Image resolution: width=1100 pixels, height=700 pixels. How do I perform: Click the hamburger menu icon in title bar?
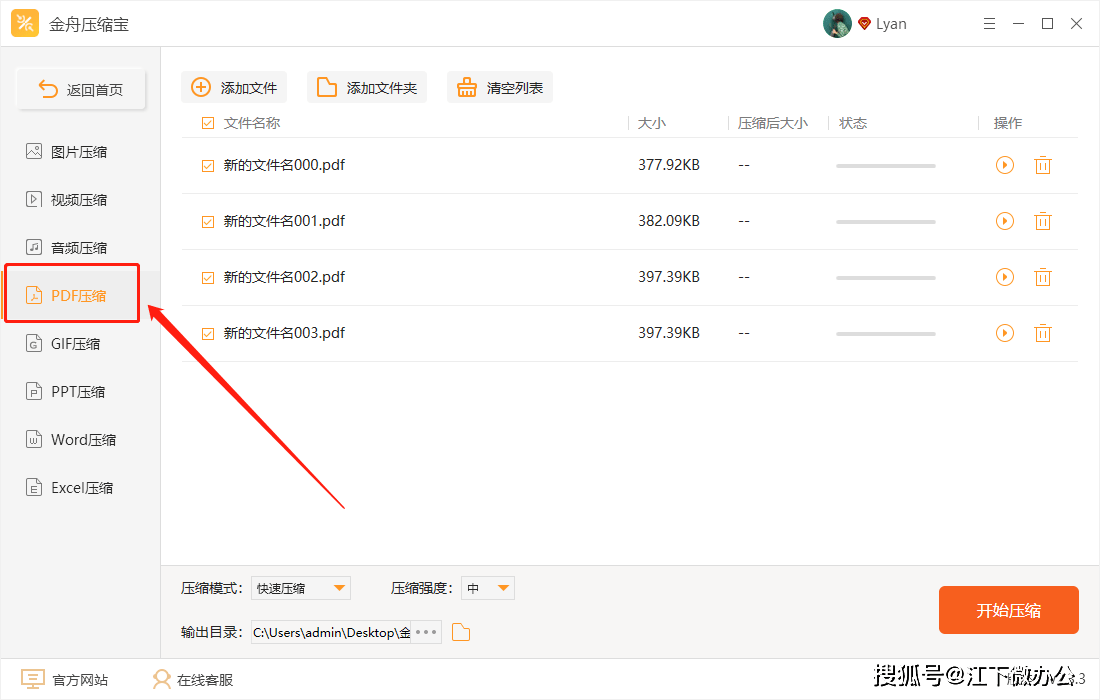coord(989,24)
